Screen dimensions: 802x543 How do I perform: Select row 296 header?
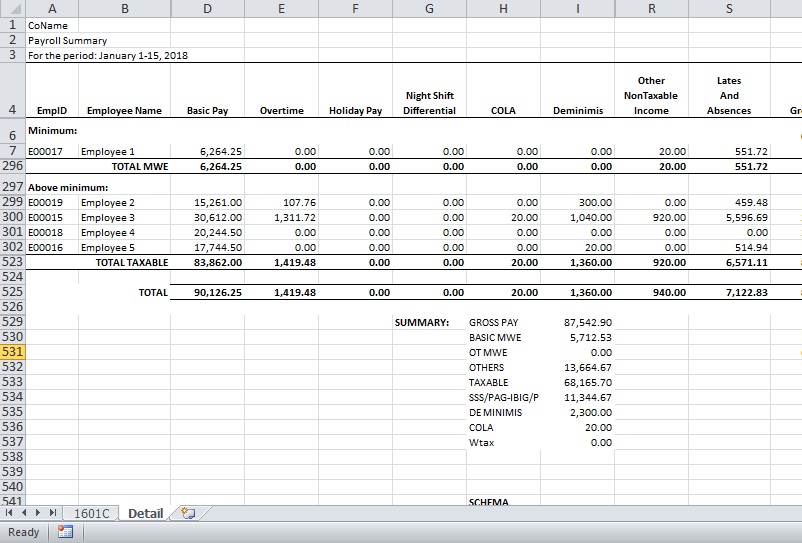(x=13, y=166)
